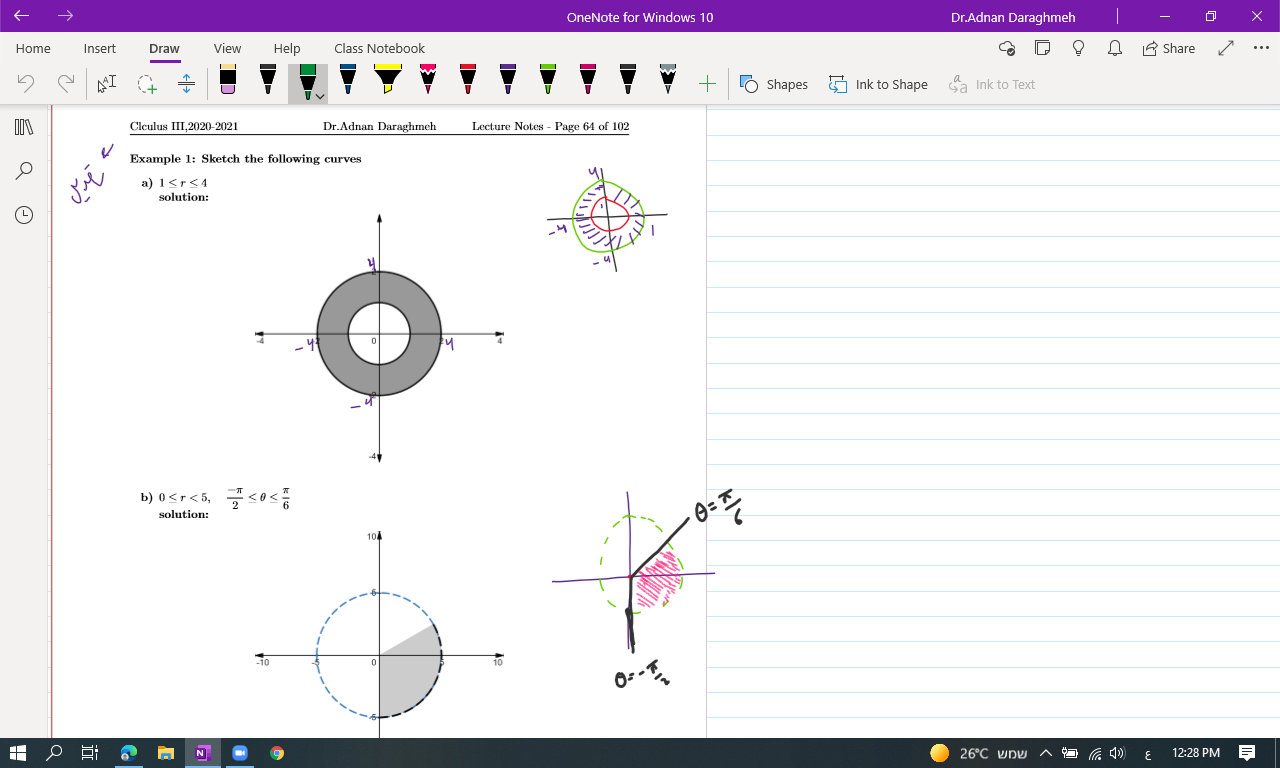The image size is (1280, 768).
Task: Open the notifications bell
Action: pos(1115,48)
